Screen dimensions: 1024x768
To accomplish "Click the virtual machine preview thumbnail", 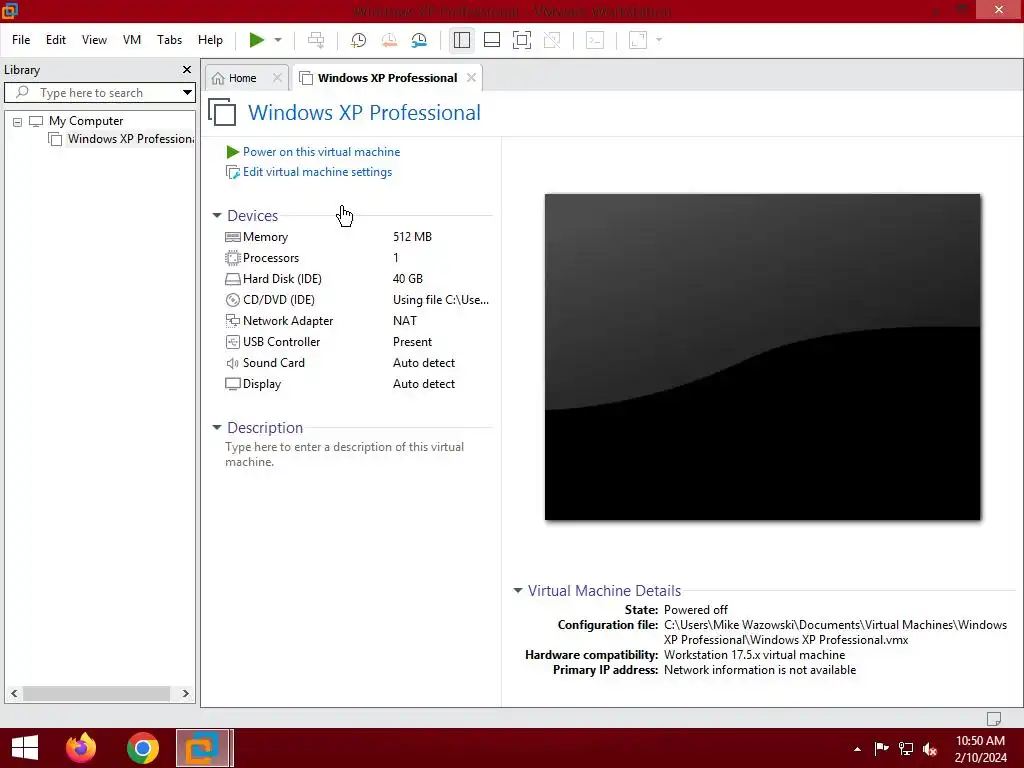I will [x=762, y=357].
